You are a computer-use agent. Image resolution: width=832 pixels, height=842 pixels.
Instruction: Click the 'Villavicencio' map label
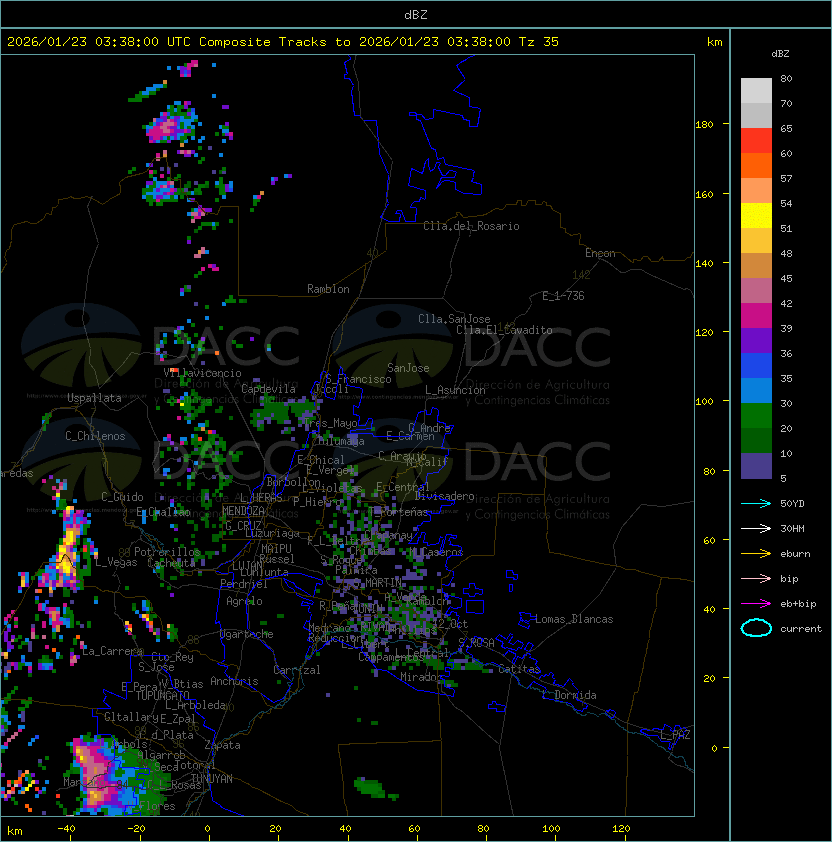[202, 373]
